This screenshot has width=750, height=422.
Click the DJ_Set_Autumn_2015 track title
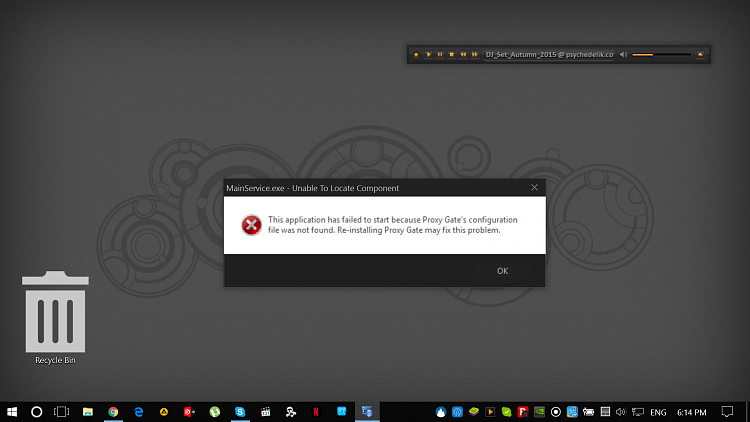click(549, 55)
